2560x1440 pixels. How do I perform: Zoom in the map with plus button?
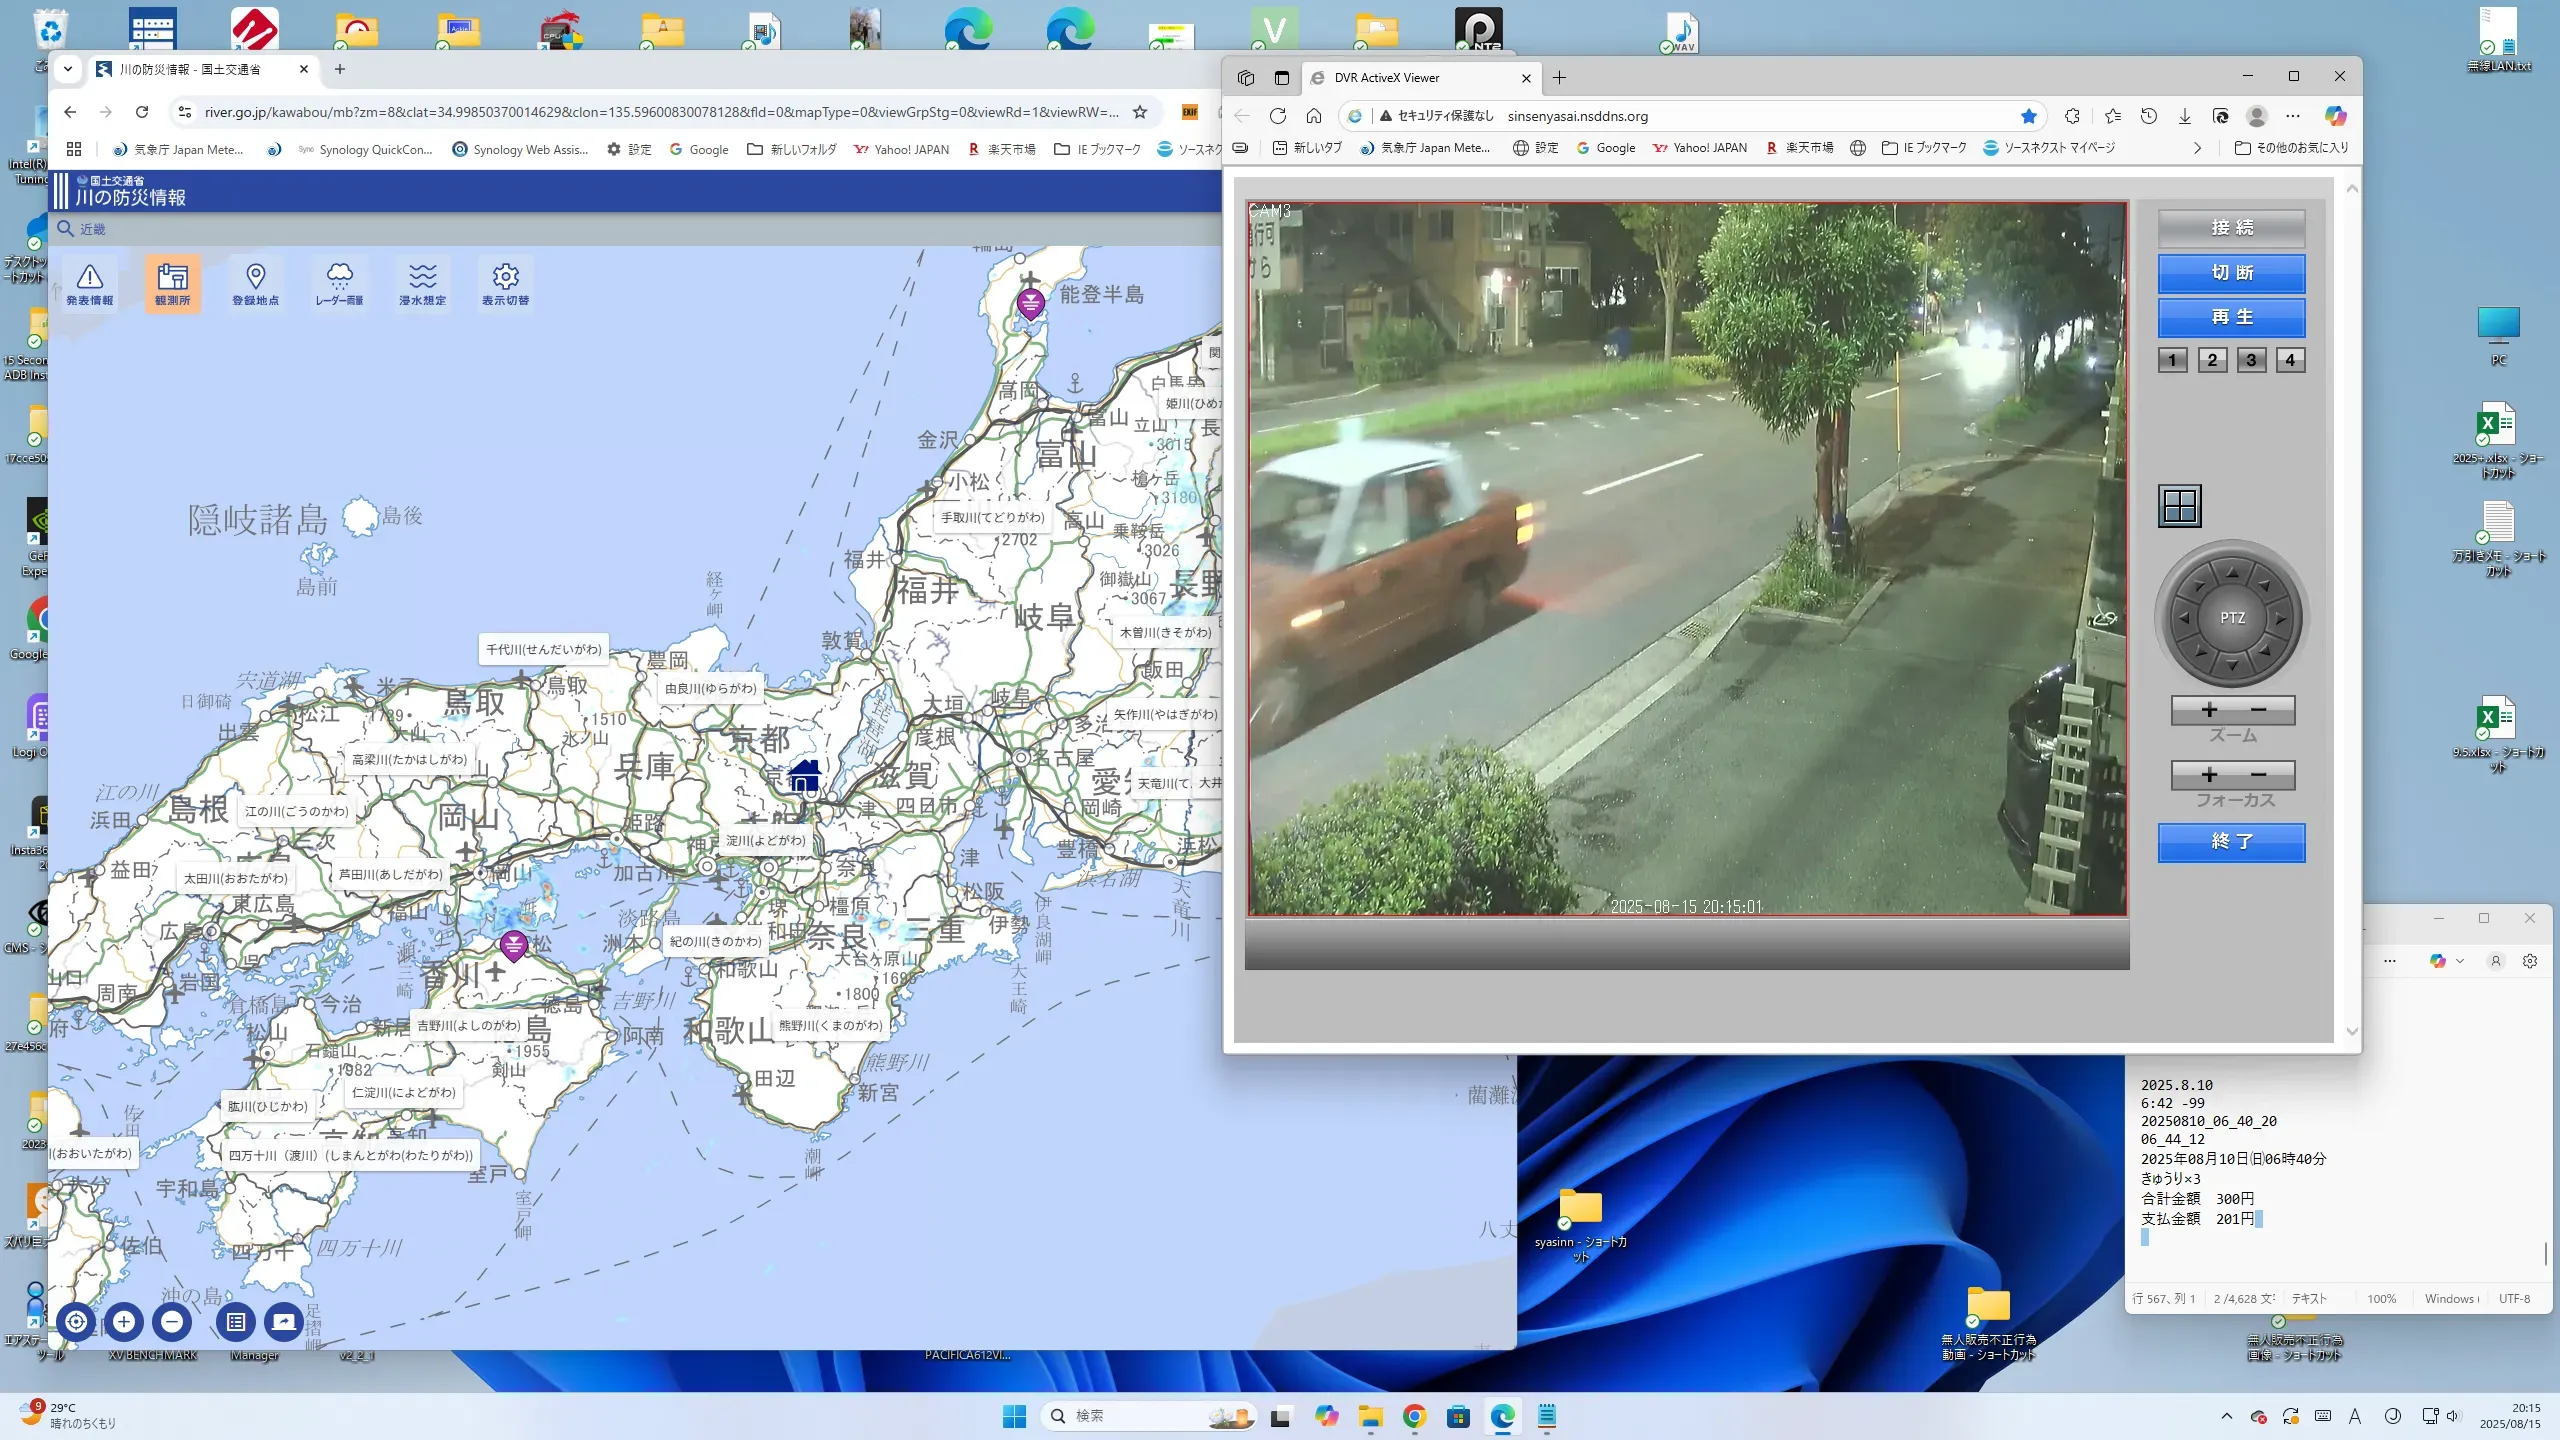[124, 1321]
